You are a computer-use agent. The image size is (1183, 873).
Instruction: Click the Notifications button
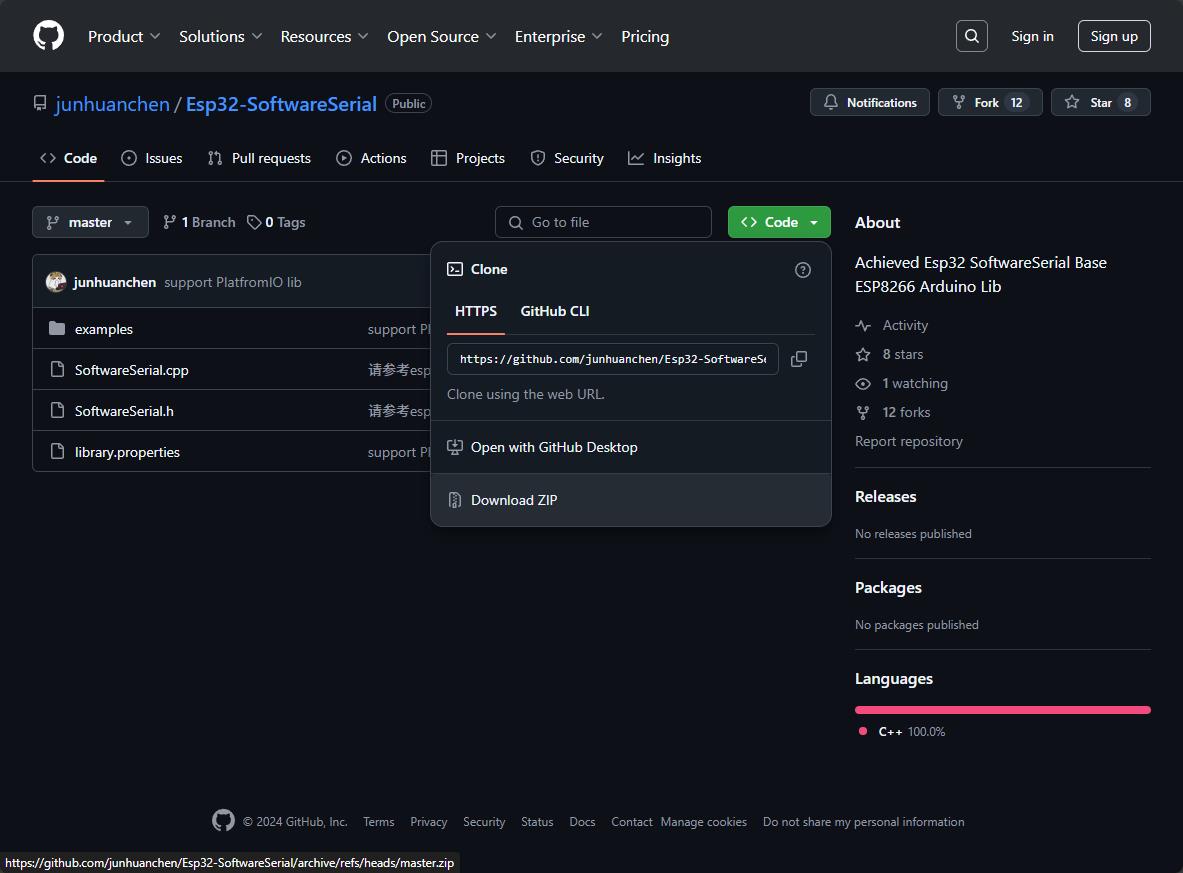[870, 102]
